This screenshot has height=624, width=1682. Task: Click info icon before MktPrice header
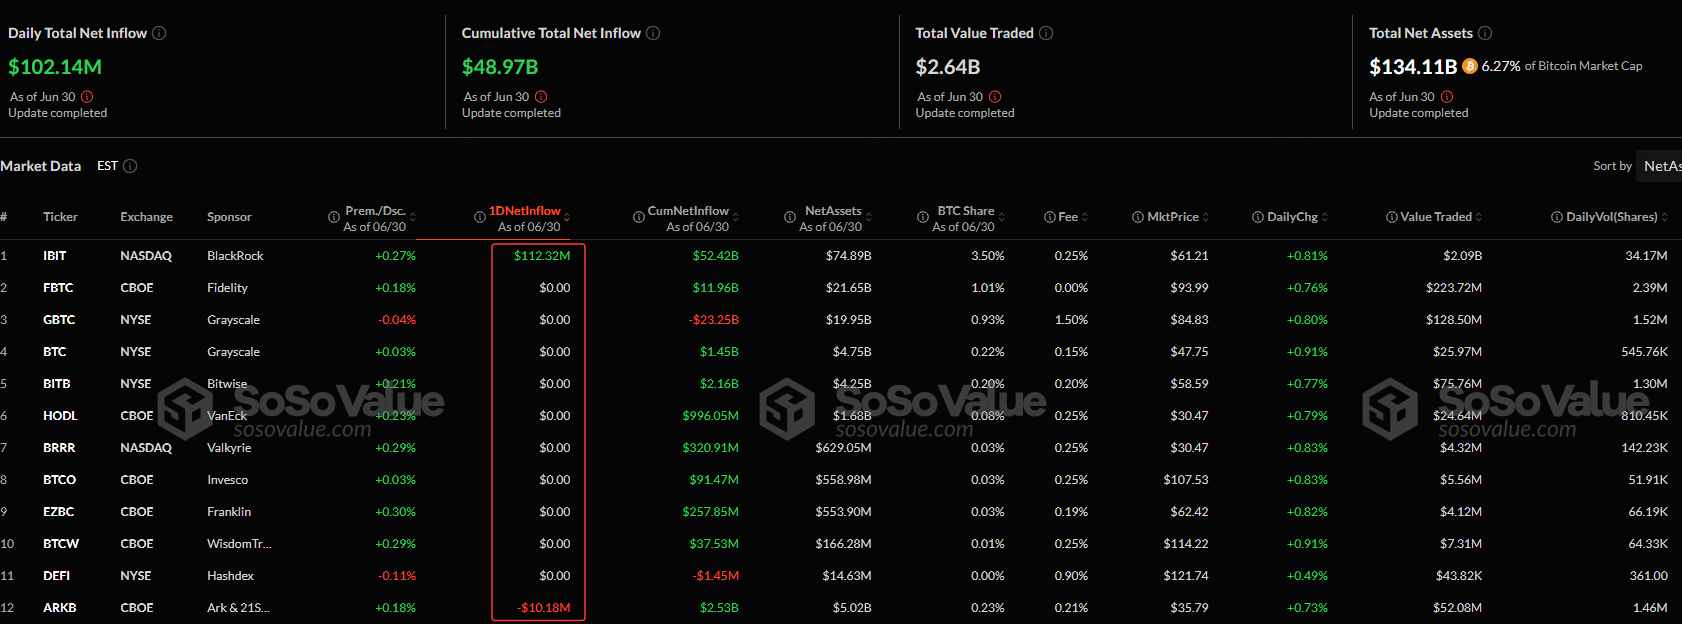1138,217
